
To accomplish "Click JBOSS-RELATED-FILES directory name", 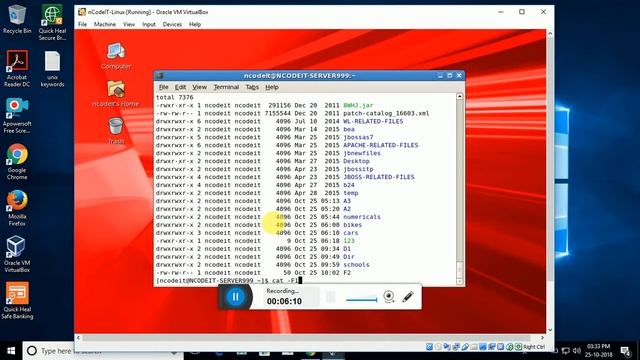I will 379,177.
